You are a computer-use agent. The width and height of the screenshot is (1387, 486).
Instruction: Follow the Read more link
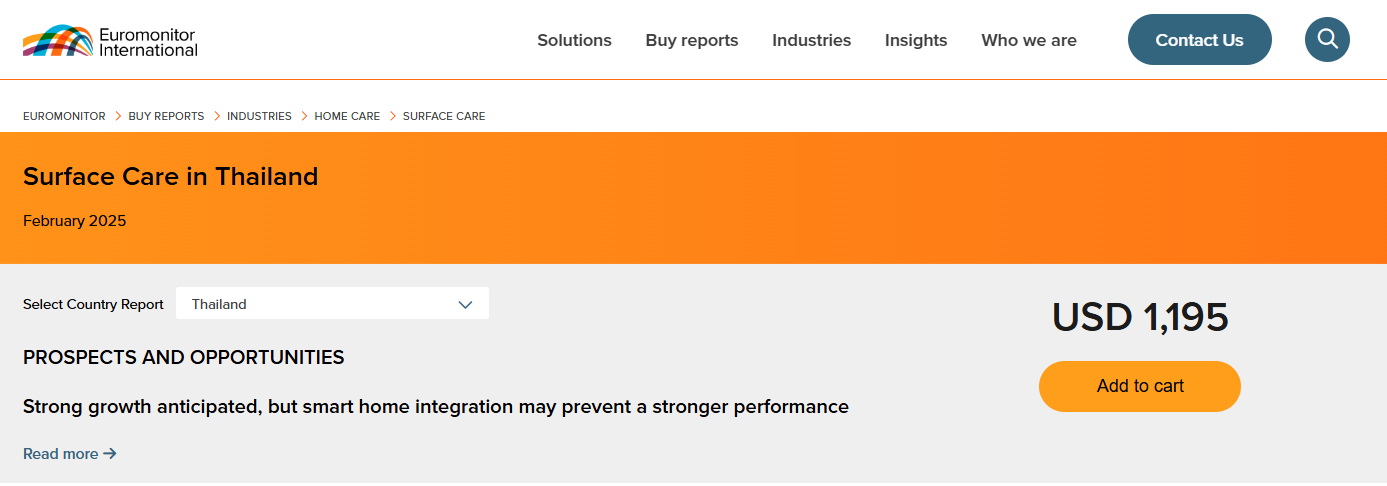click(60, 454)
